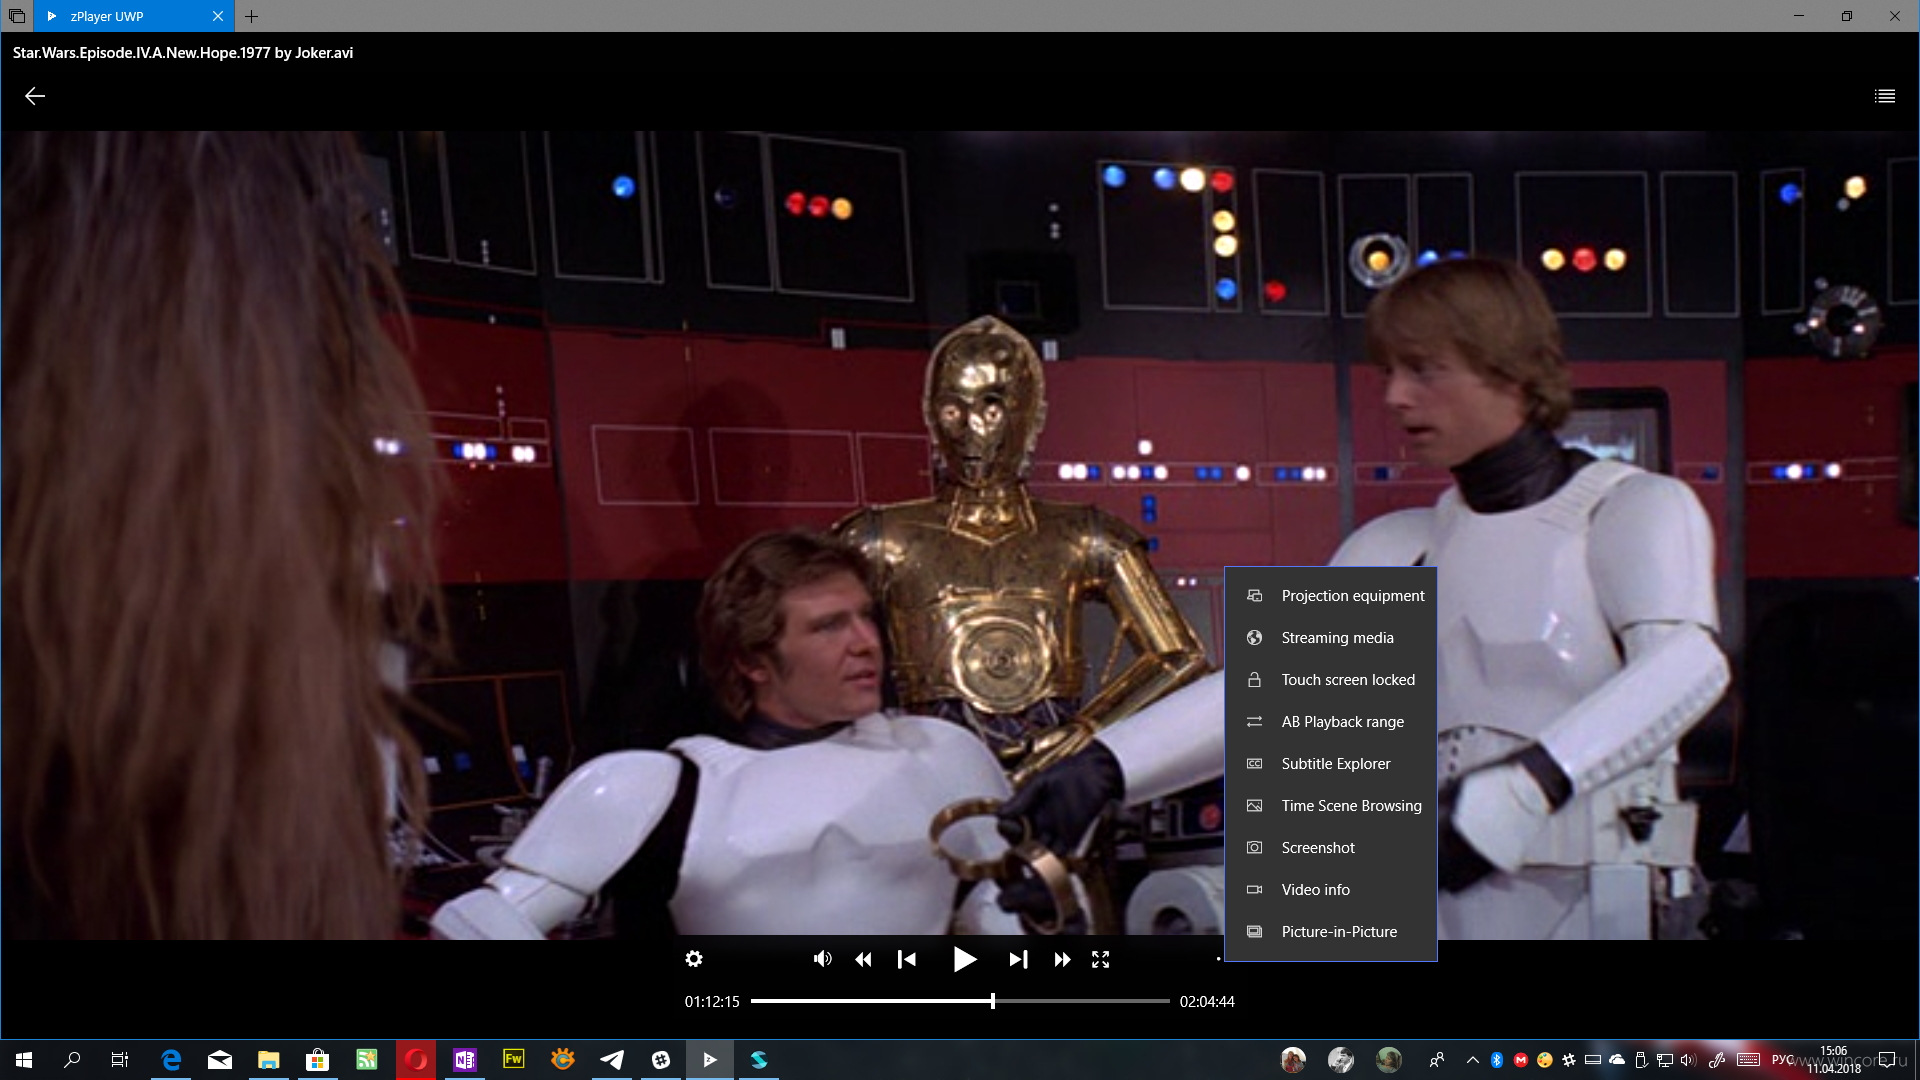Select Projection equipment menu entry

click(1331, 595)
